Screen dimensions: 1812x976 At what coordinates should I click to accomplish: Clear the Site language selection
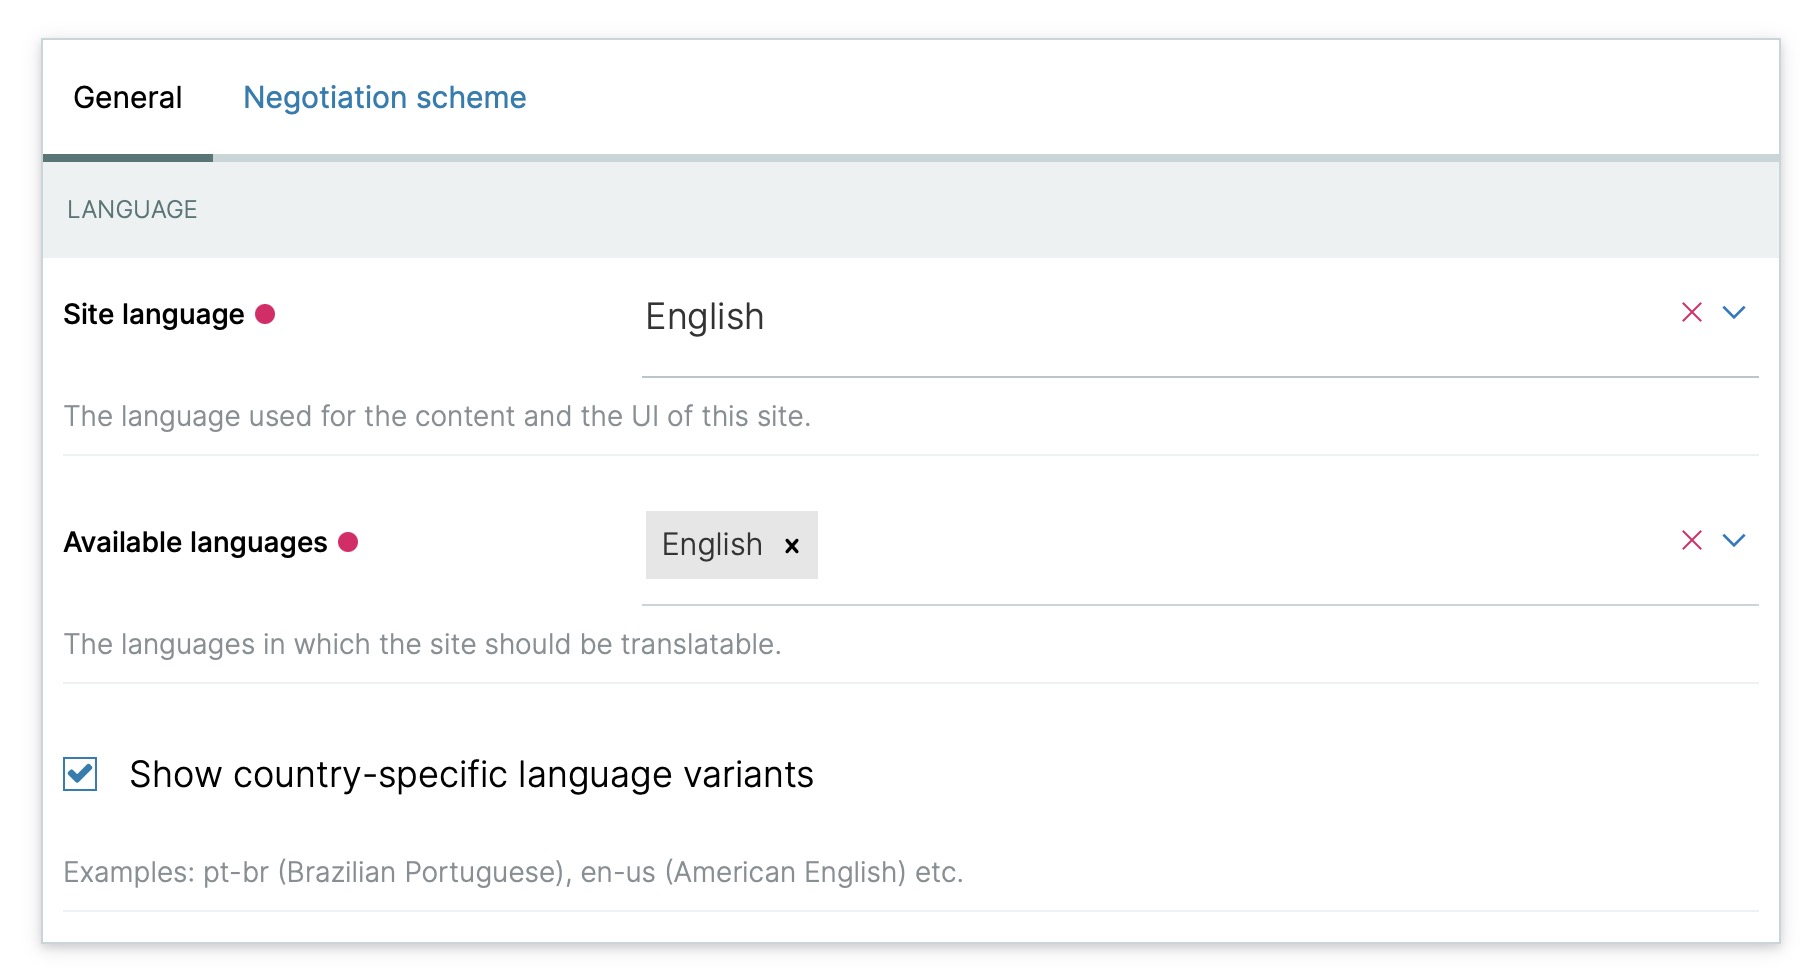[x=1691, y=313]
